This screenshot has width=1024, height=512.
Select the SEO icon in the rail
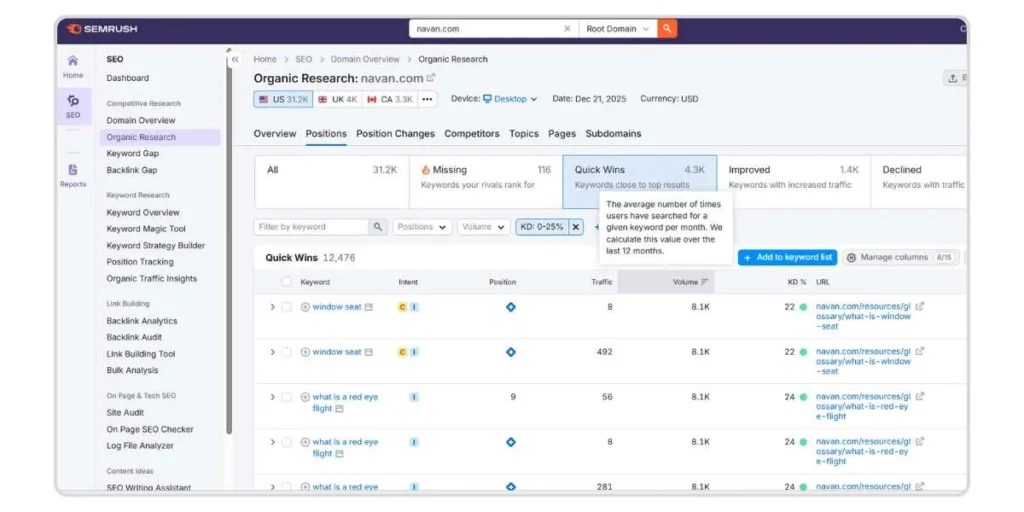tap(73, 106)
